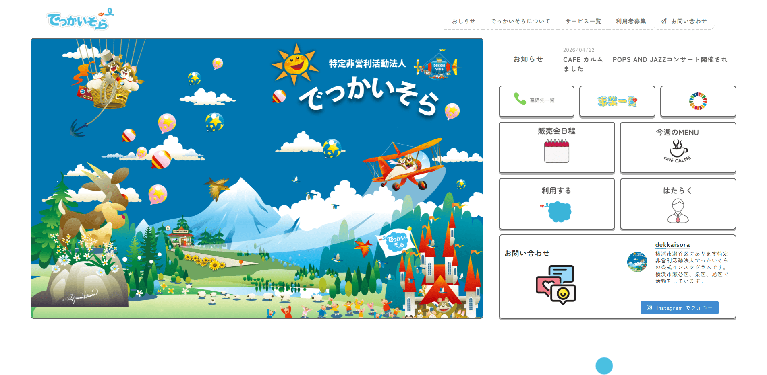The width and height of the screenshot is (767, 375).
Task: Open the 販売会日程 heading
Action: [557, 131]
